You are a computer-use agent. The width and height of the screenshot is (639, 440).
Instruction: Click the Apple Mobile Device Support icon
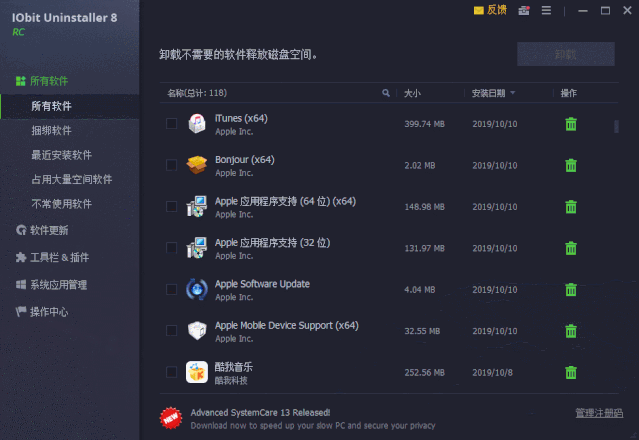click(x=197, y=331)
